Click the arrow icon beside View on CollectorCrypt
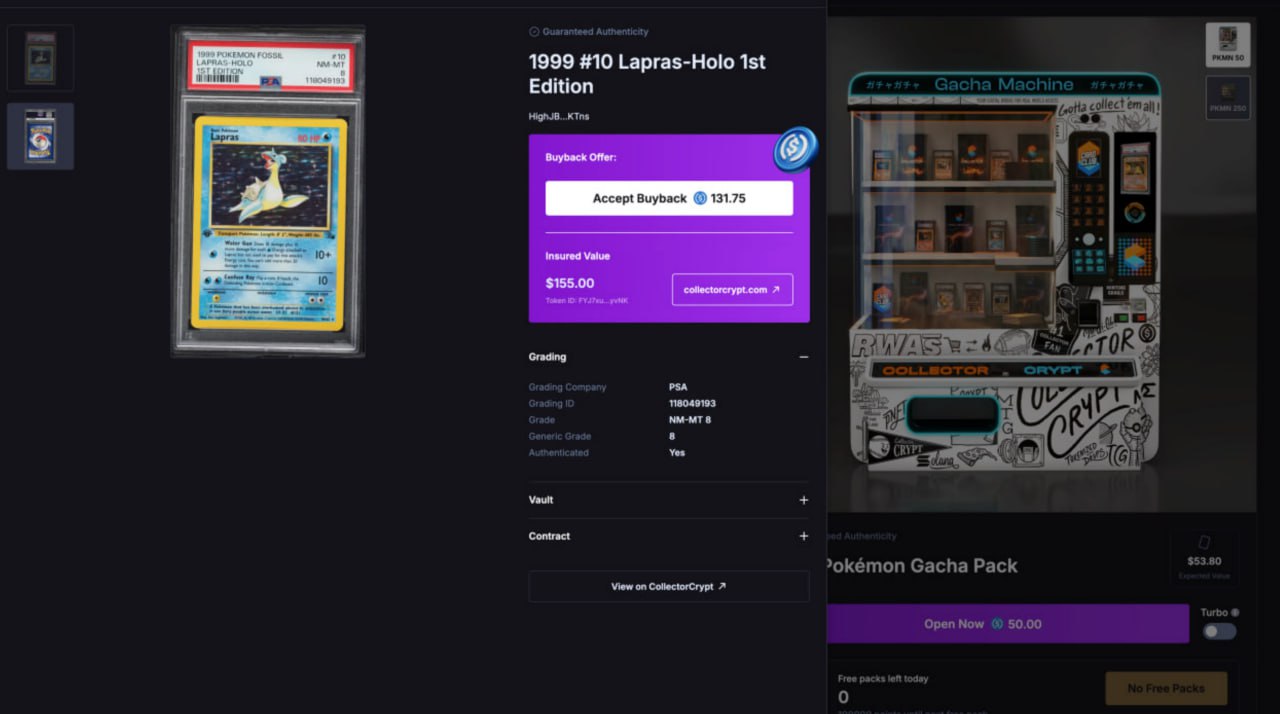 722,587
